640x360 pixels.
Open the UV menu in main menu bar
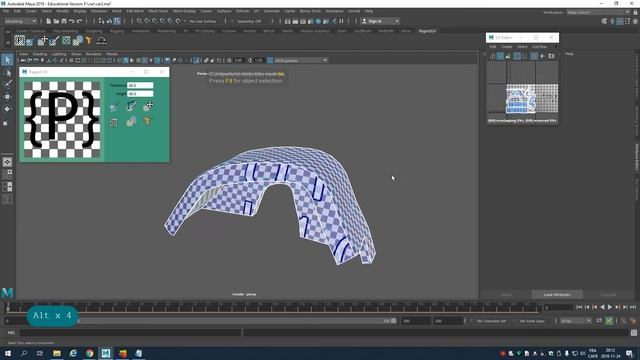[256, 11]
